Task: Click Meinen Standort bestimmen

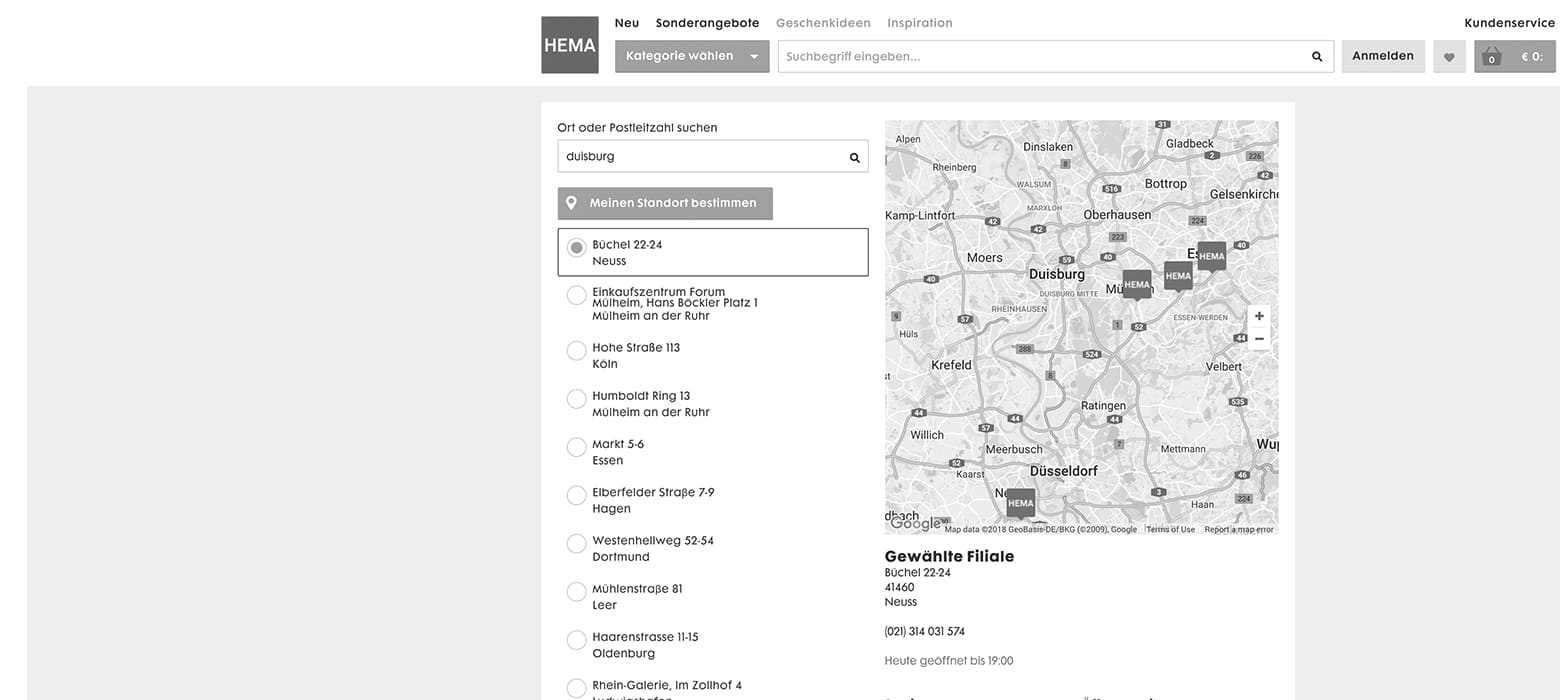Action: pos(665,203)
